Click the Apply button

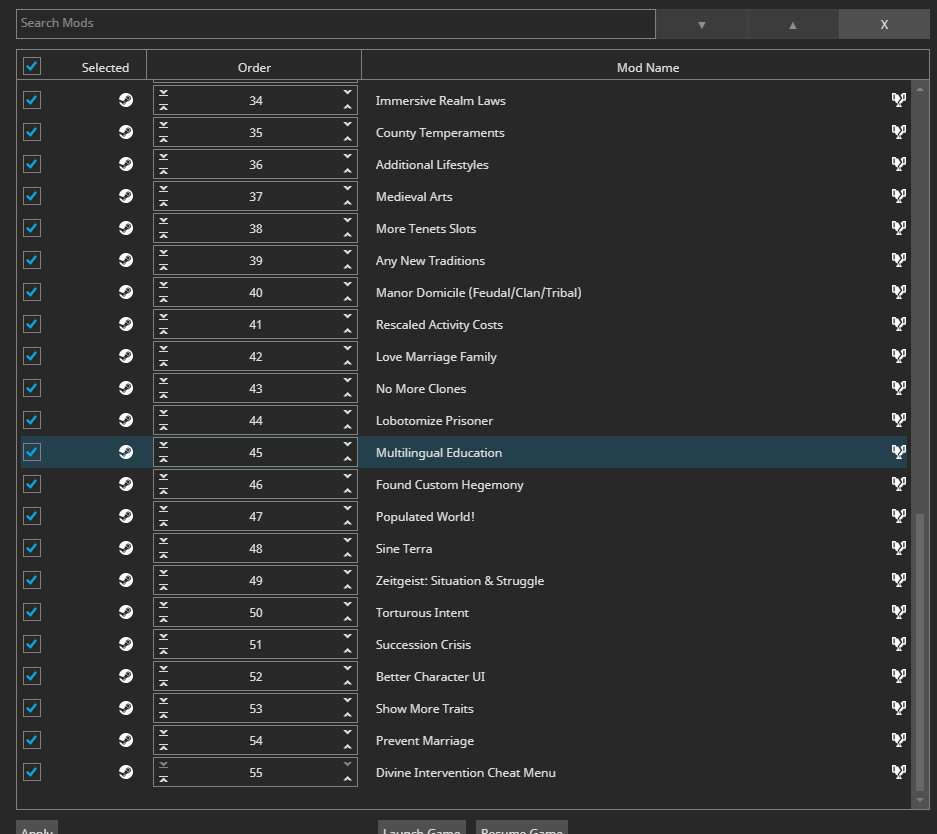(x=36, y=827)
